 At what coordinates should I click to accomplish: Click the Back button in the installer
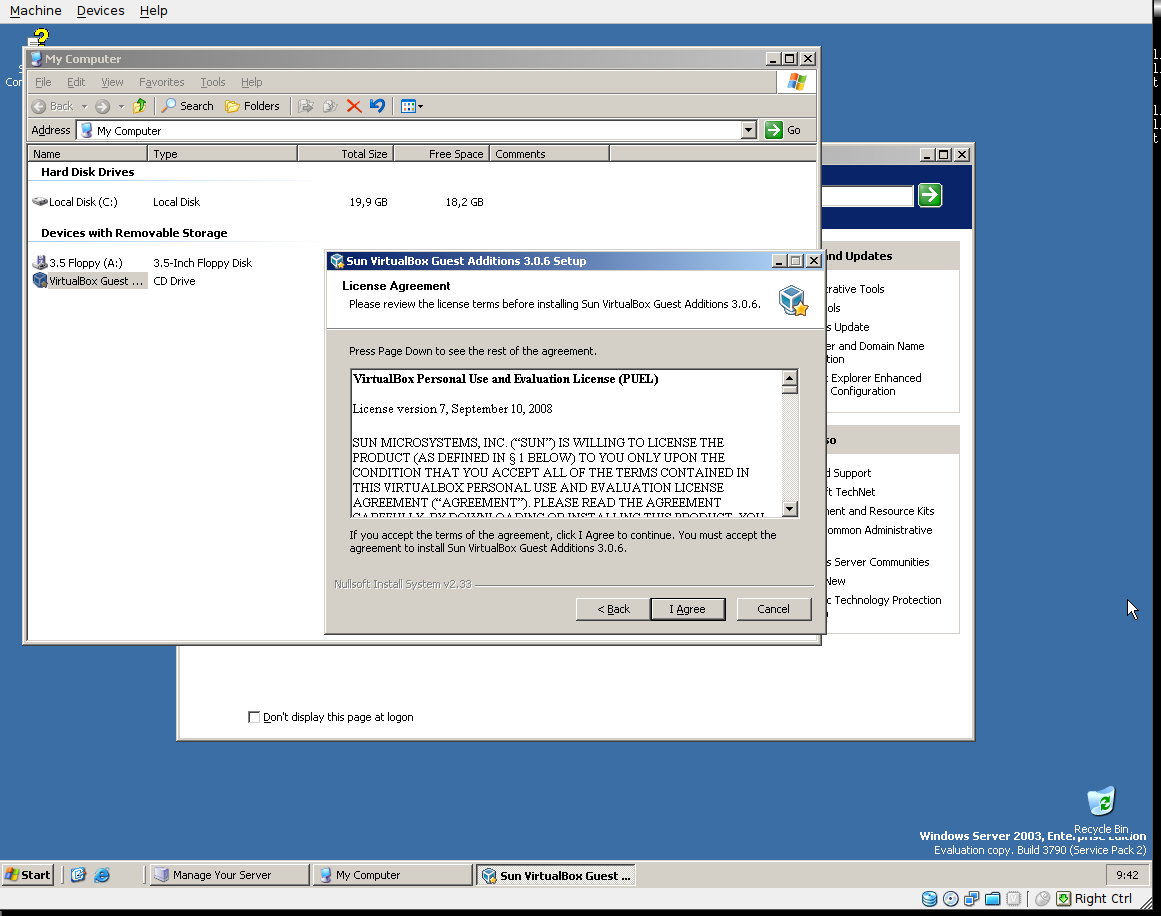pos(613,609)
